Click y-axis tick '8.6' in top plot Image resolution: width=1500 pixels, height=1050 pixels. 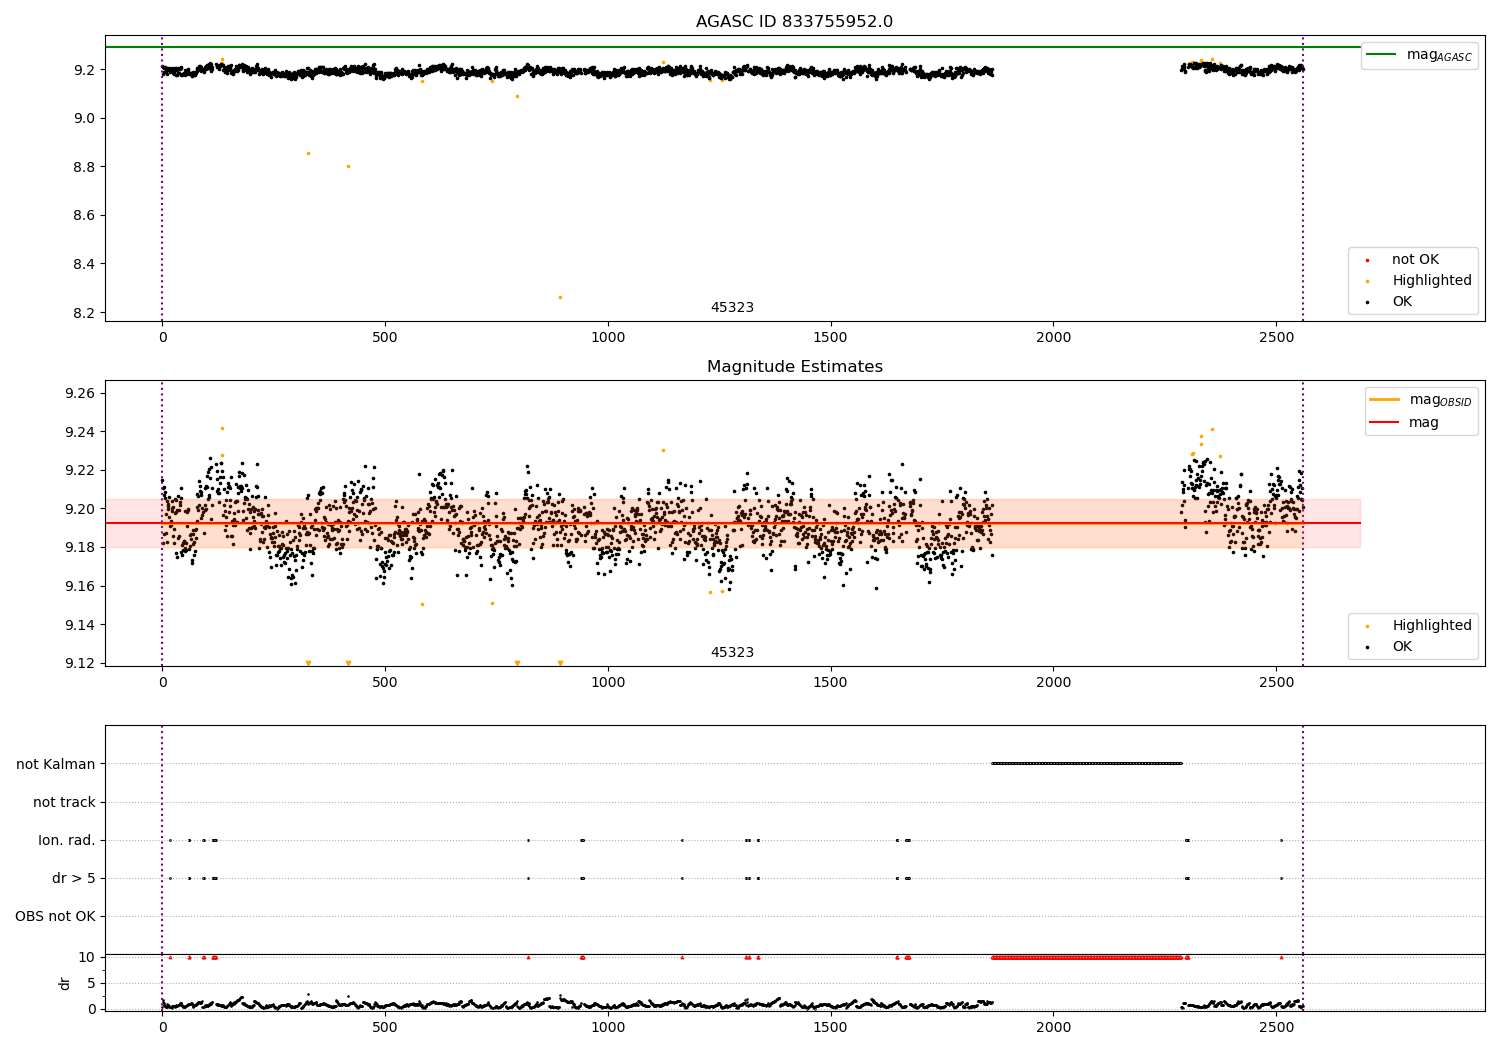[x=83, y=216]
